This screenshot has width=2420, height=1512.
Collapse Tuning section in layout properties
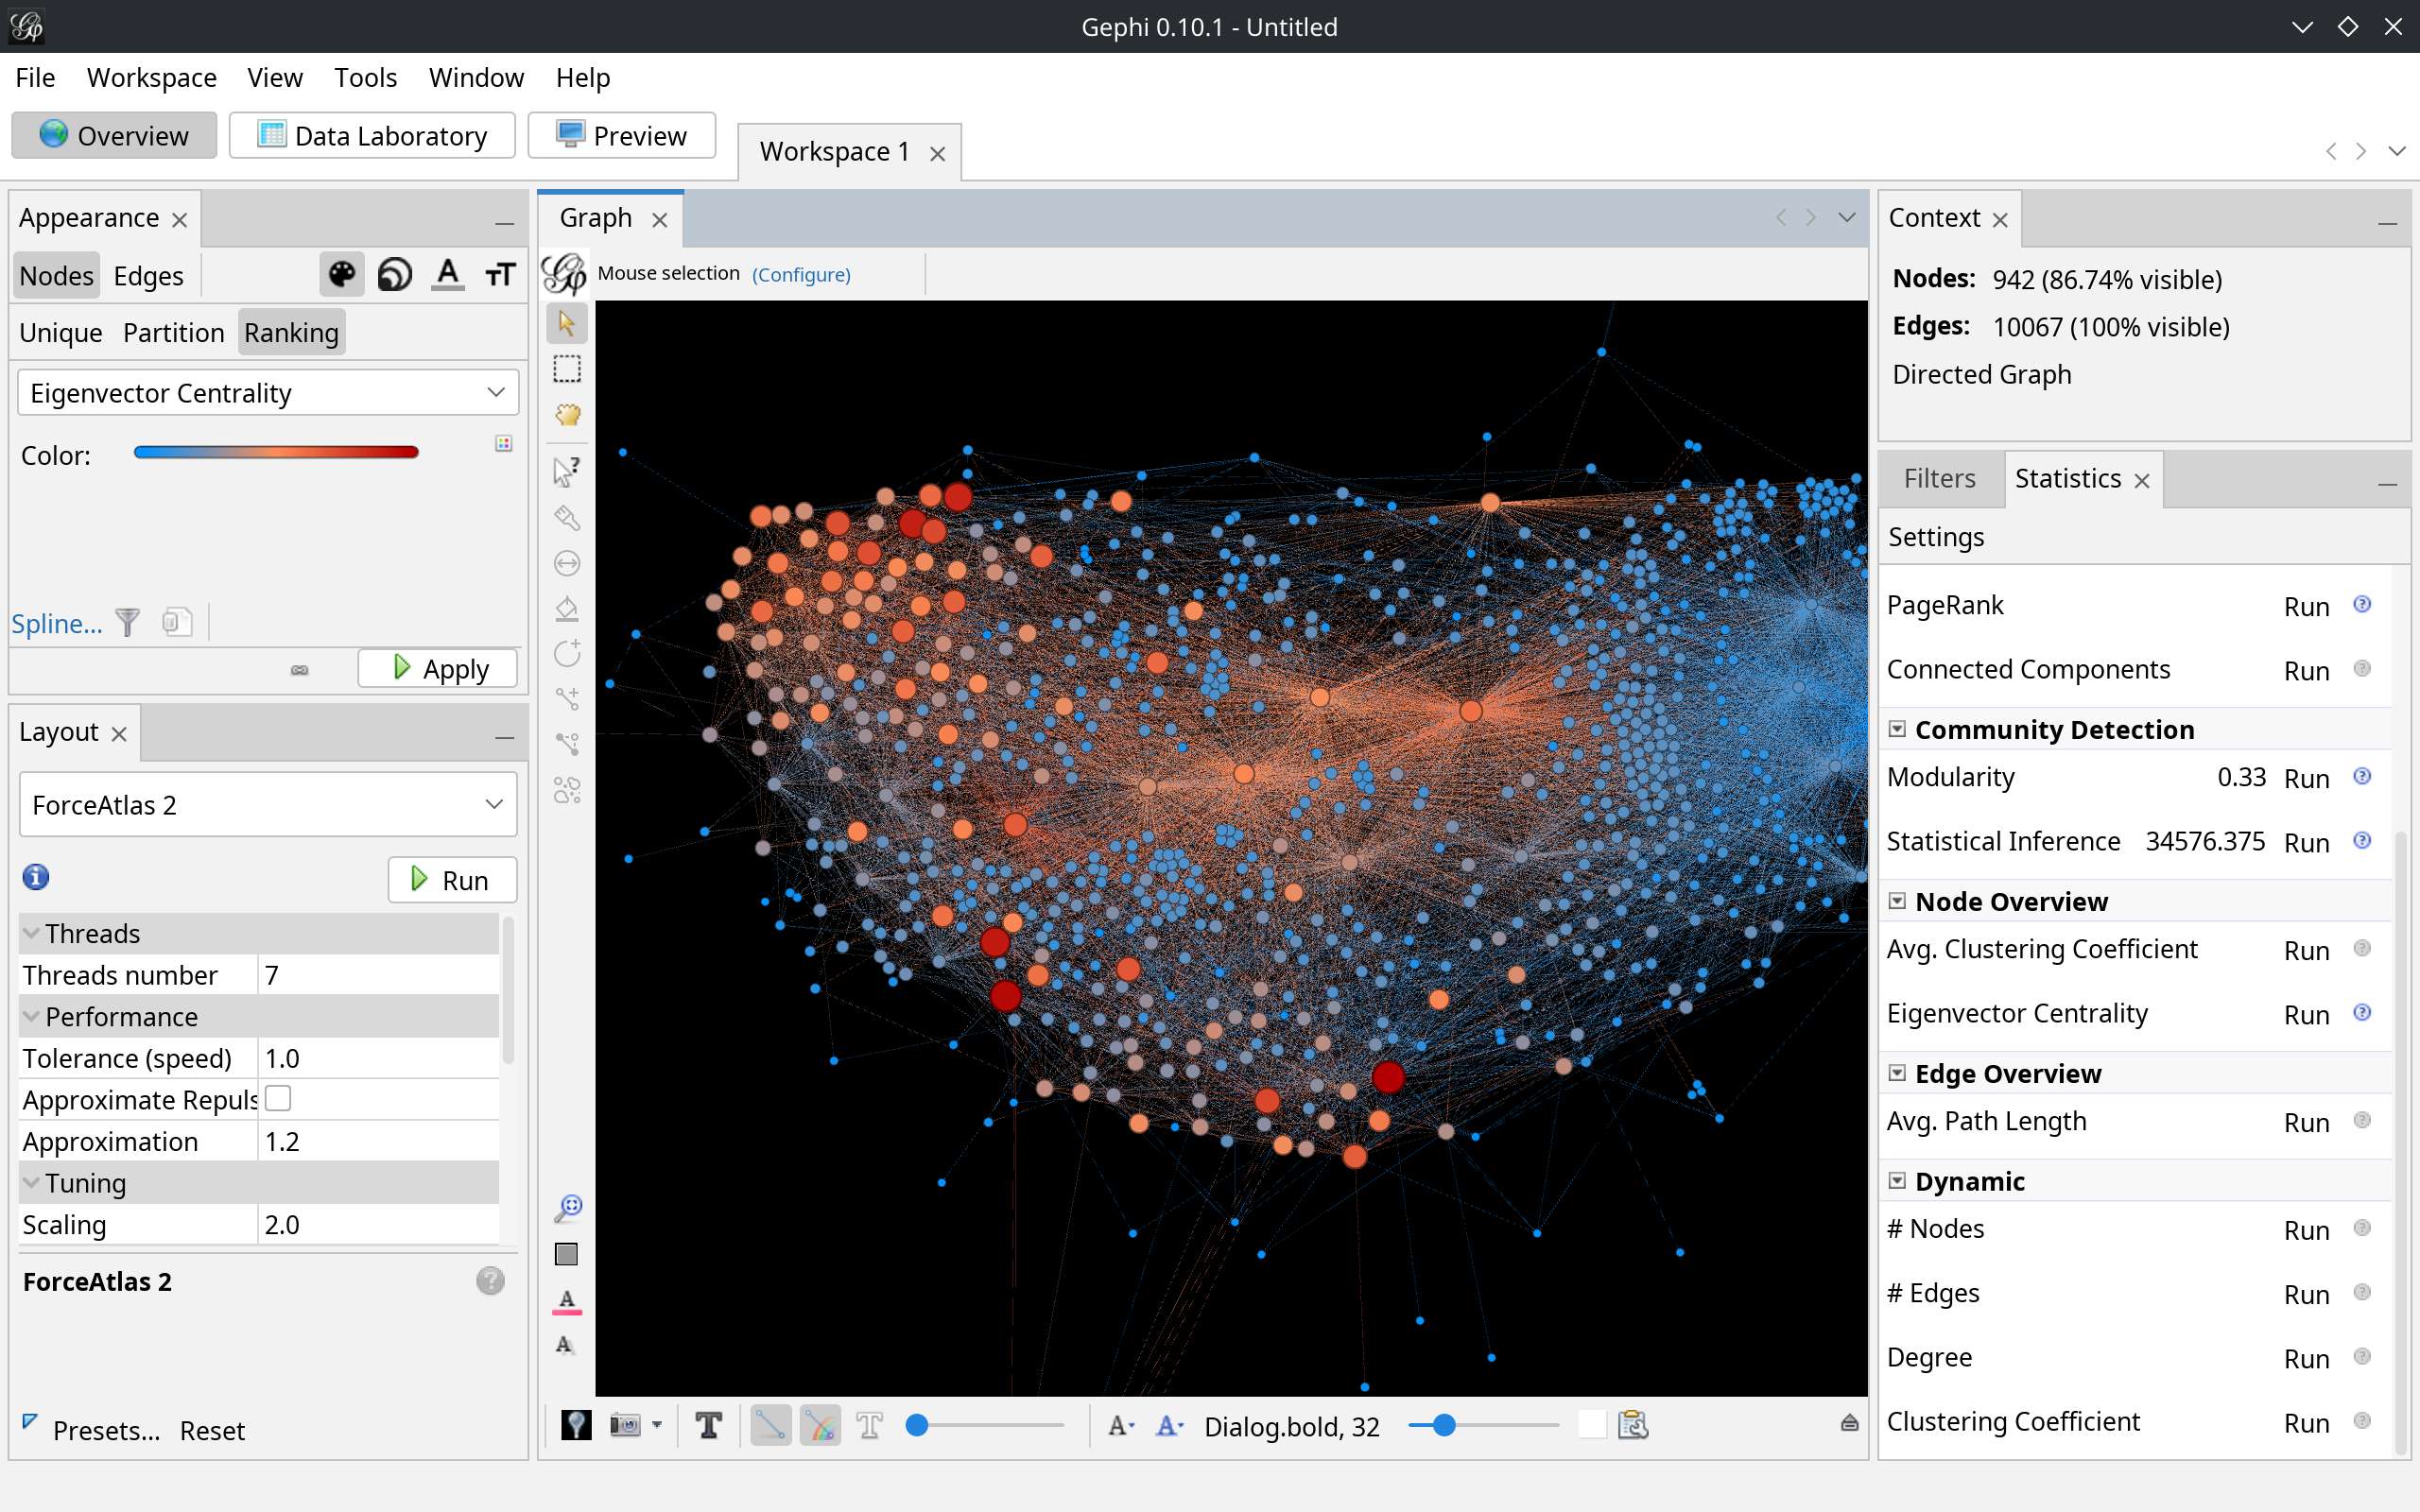click(x=31, y=1183)
